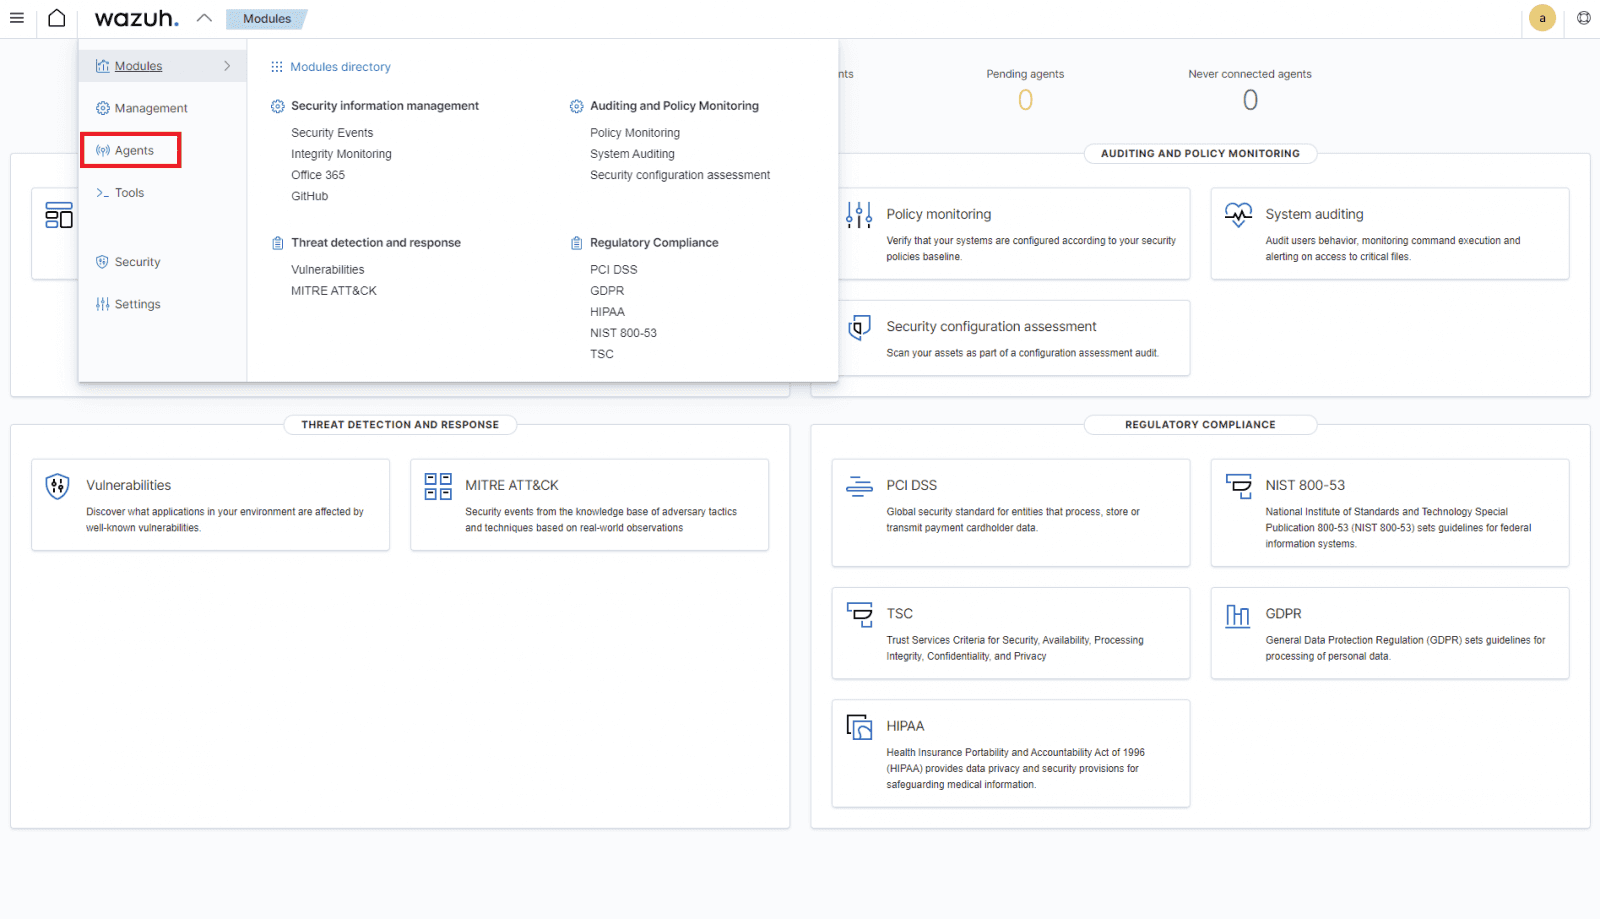Open the TSC card
Viewport: 1600px width, 919px height.
pos(1010,633)
